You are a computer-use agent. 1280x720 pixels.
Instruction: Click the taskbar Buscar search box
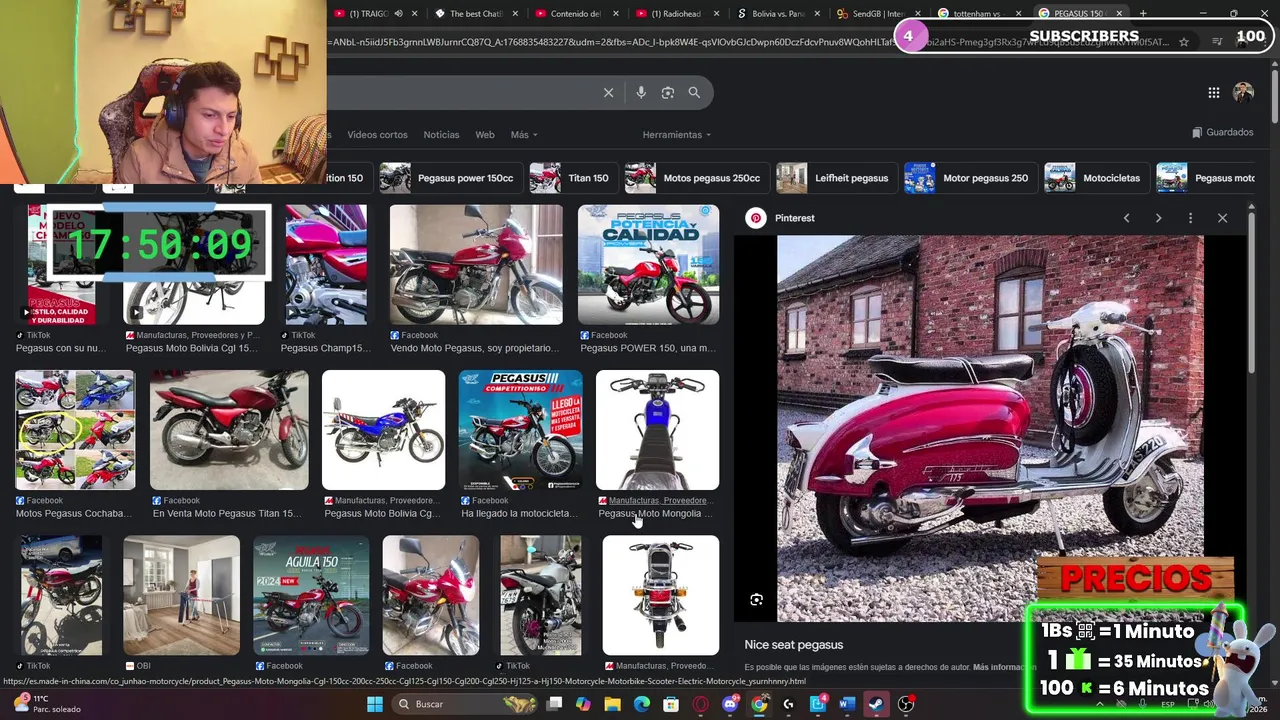coord(465,704)
